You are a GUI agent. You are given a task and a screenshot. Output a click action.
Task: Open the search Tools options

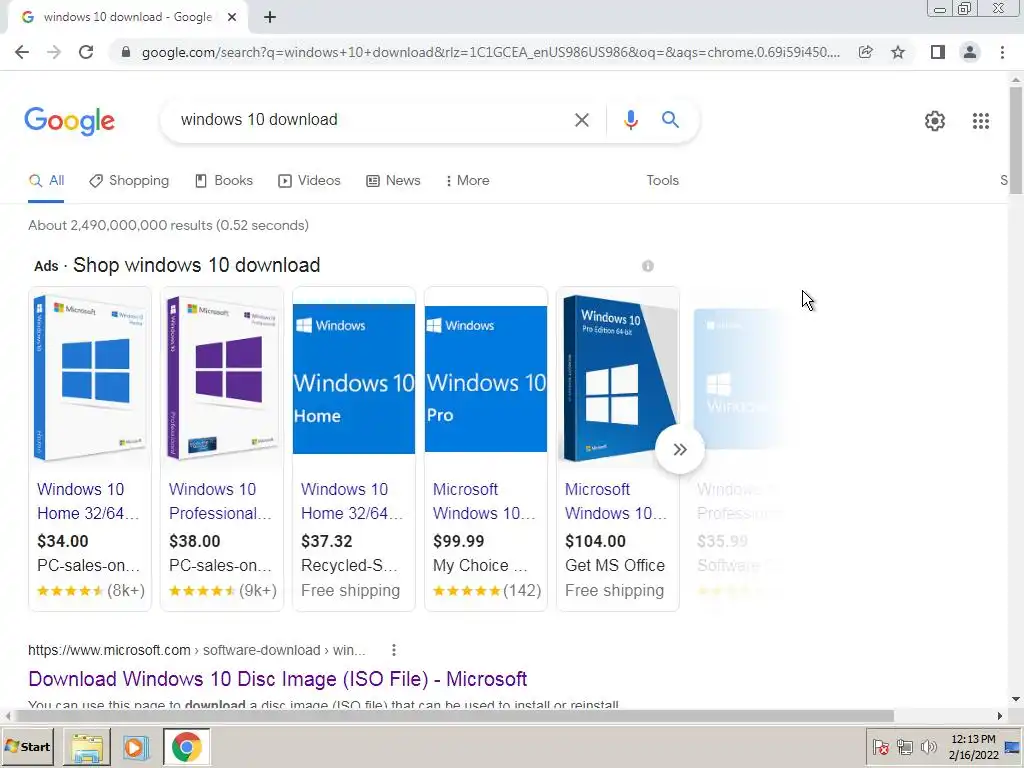coord(662,181)
